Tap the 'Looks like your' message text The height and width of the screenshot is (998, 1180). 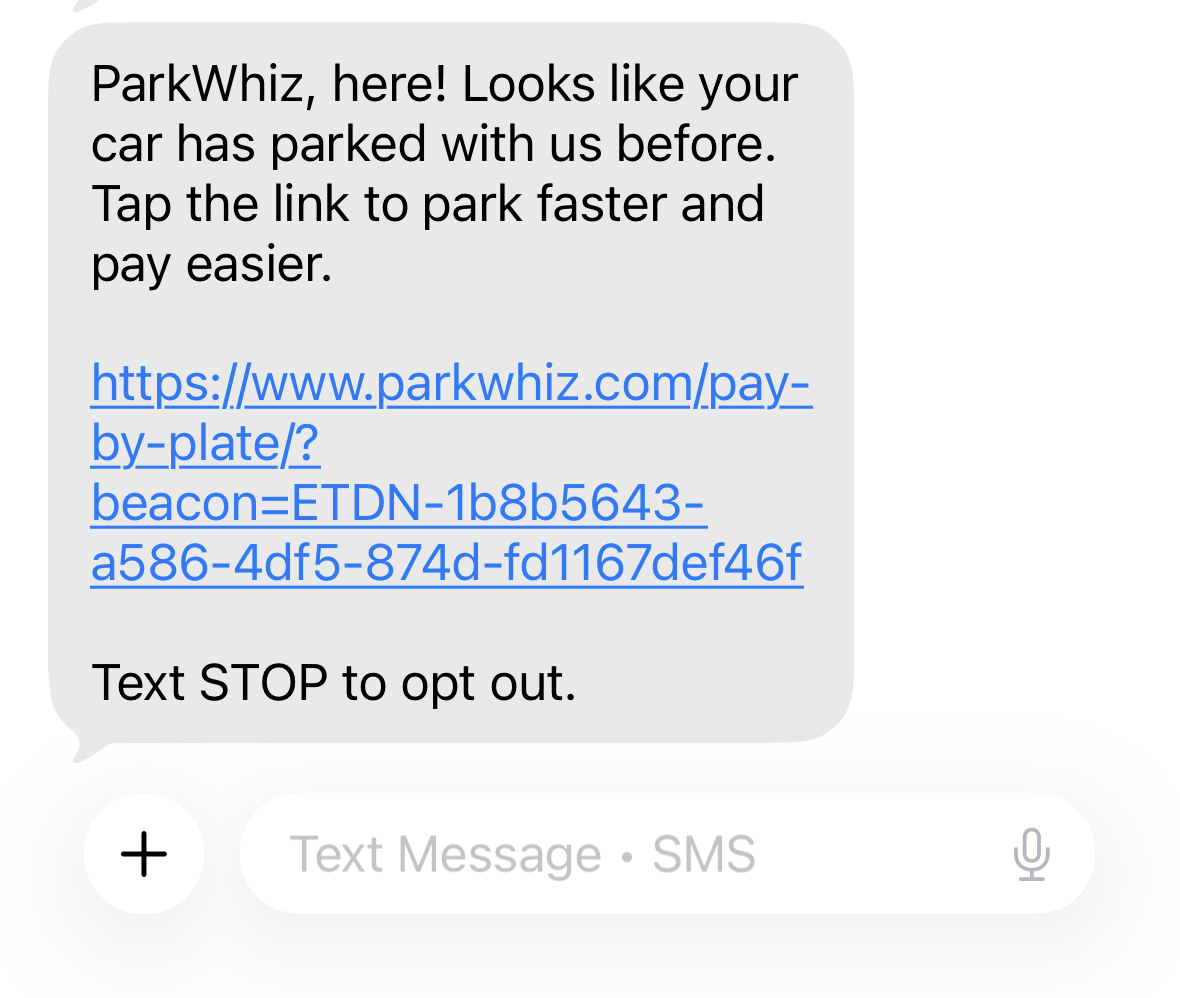pos(630,84)
